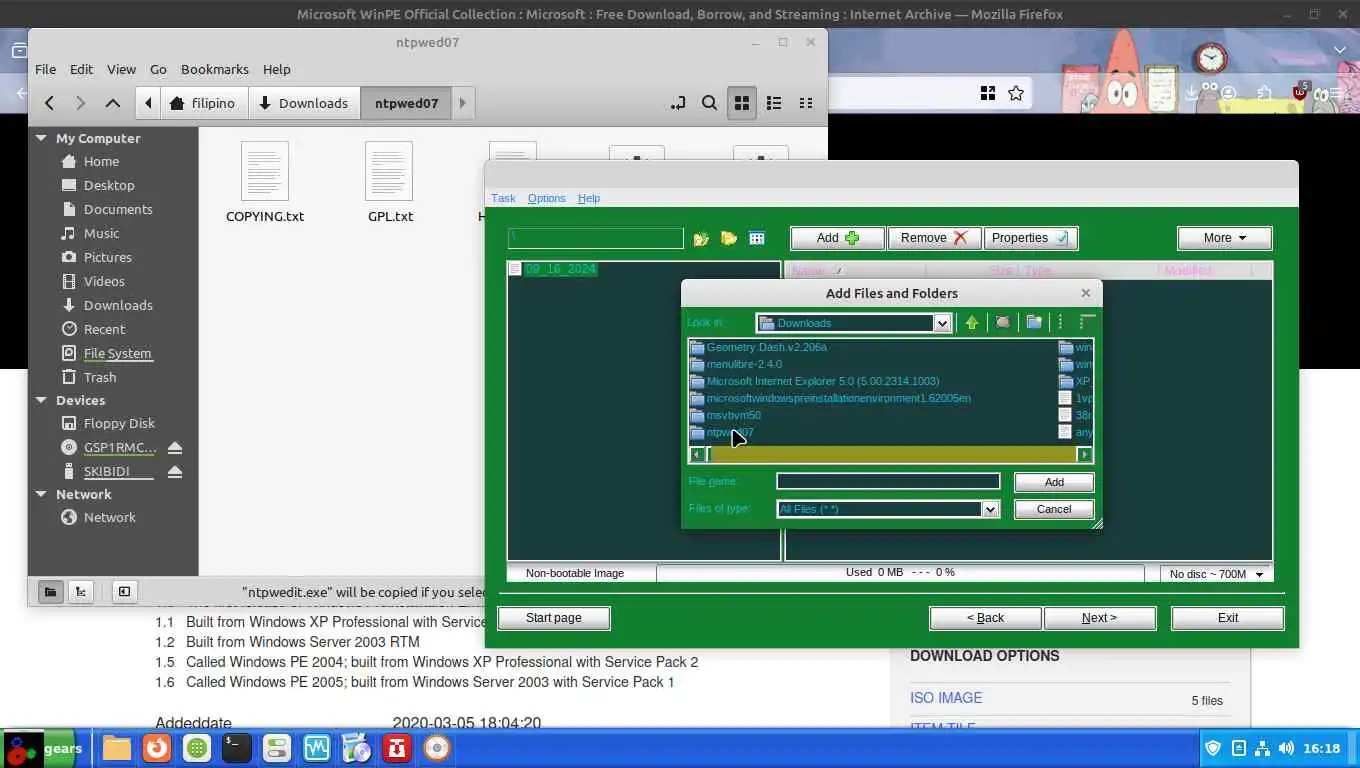Open the volume control in system tray

click(1286, 748)
